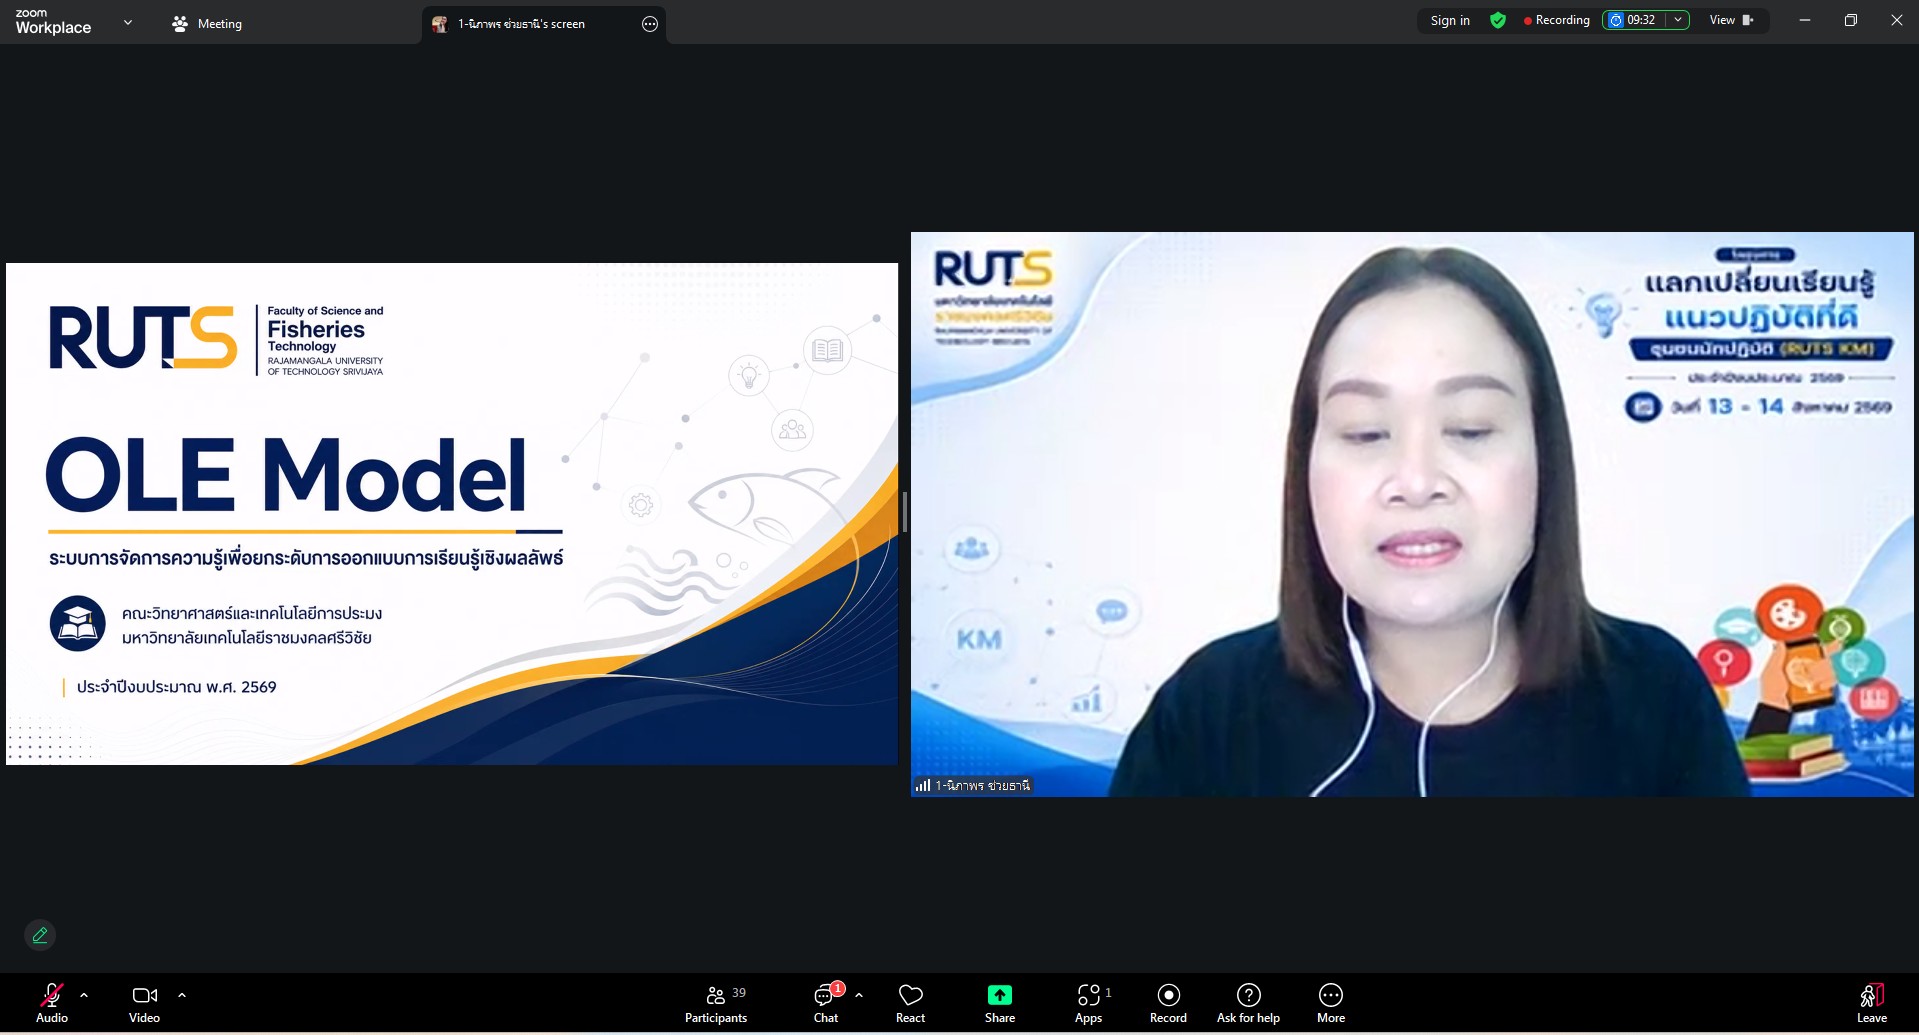Click the Recording indicator
Screen dimensions: 1919x1035
click(1556, 20)
